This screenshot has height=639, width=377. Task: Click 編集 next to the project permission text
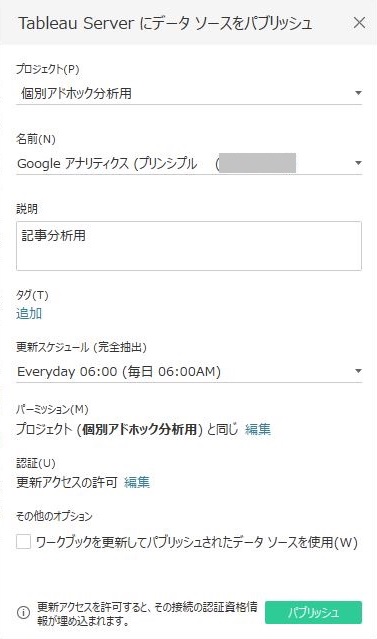pyautogui.click(x=258, y=429)
